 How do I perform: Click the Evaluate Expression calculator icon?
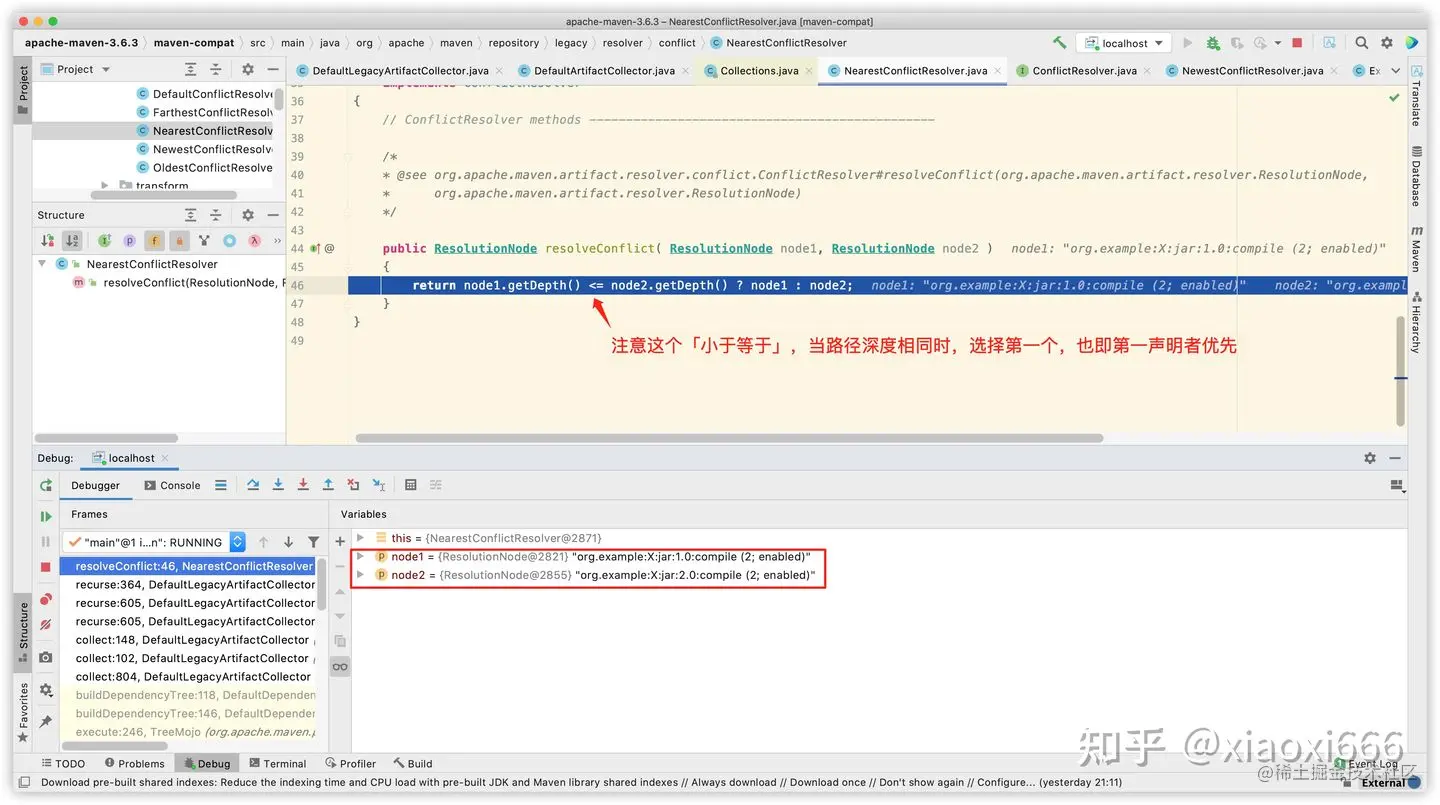click(410, 485)
